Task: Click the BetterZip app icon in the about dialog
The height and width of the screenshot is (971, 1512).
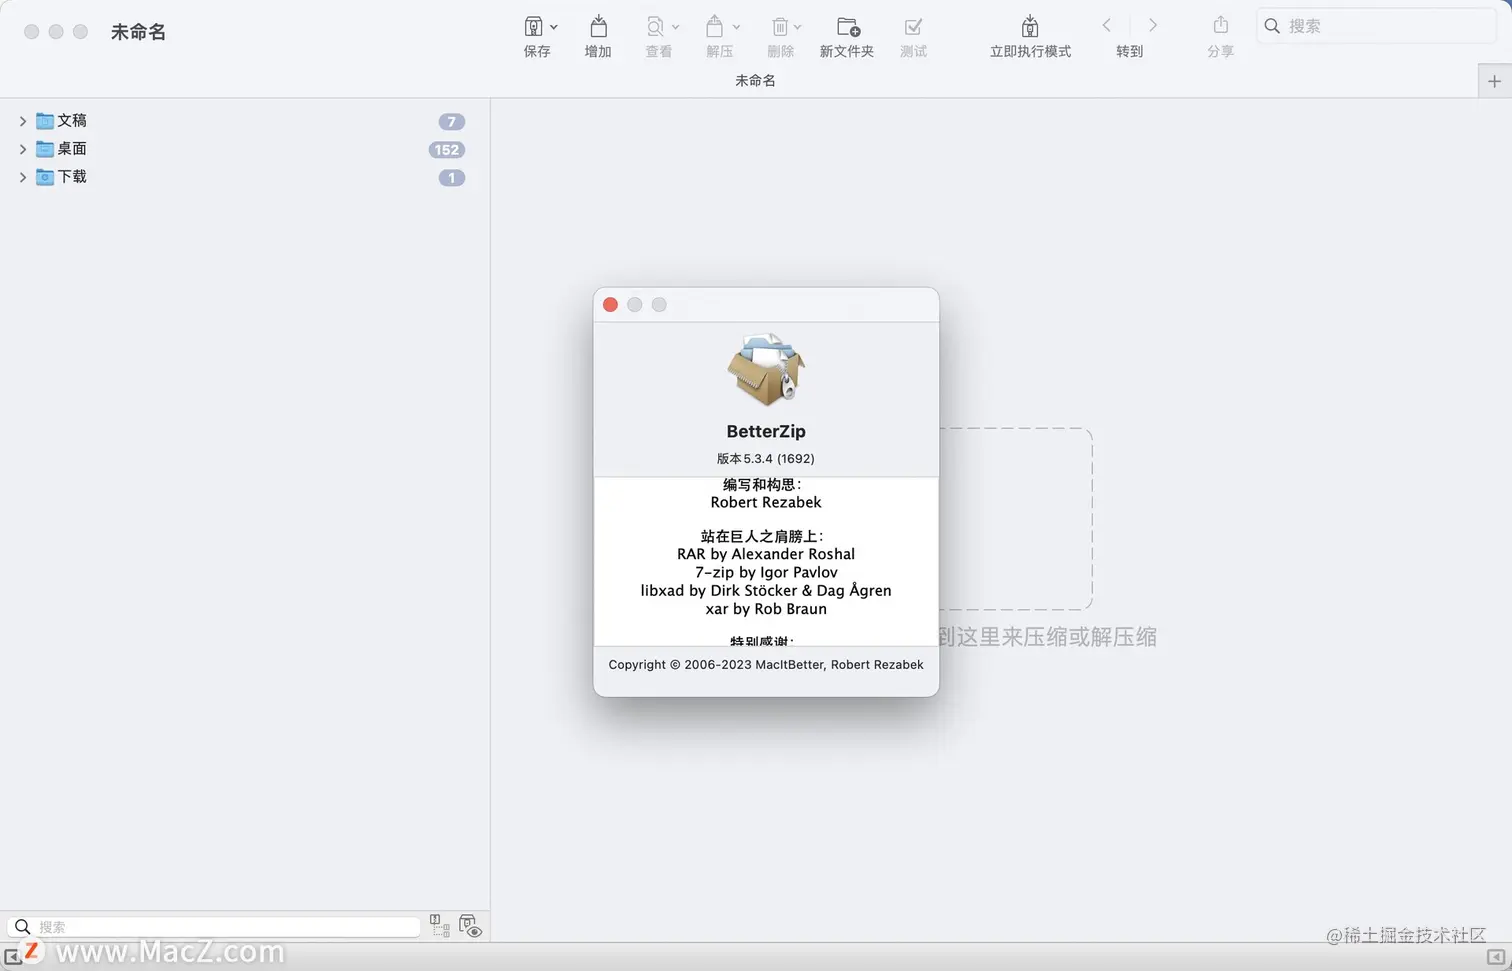Action: (x=766, y=370)
